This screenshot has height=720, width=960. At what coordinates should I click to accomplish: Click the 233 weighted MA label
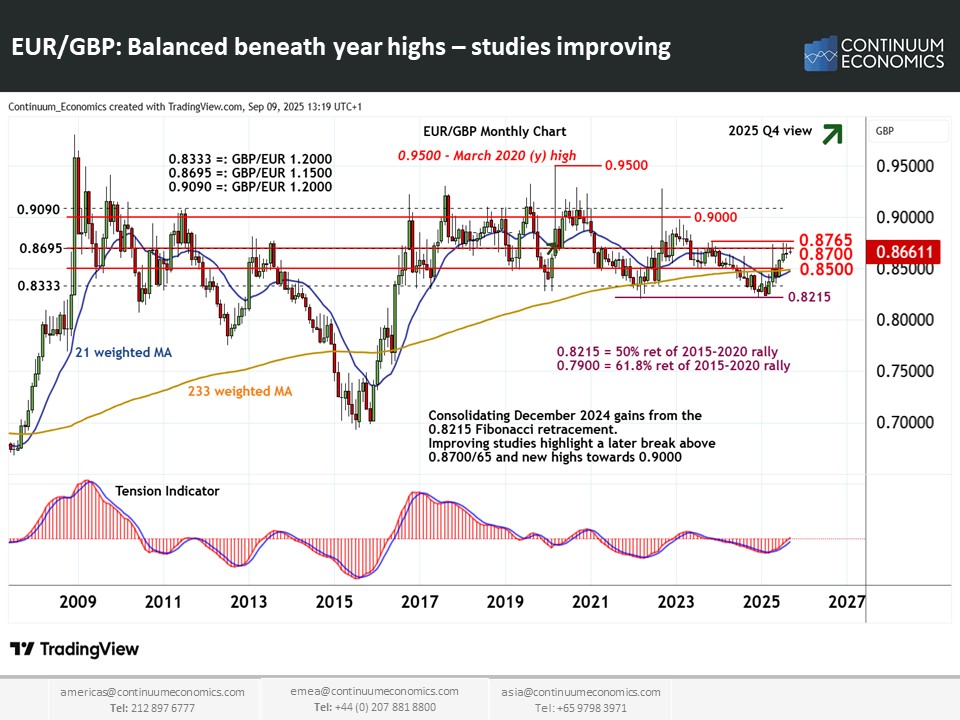pos(240,391)
